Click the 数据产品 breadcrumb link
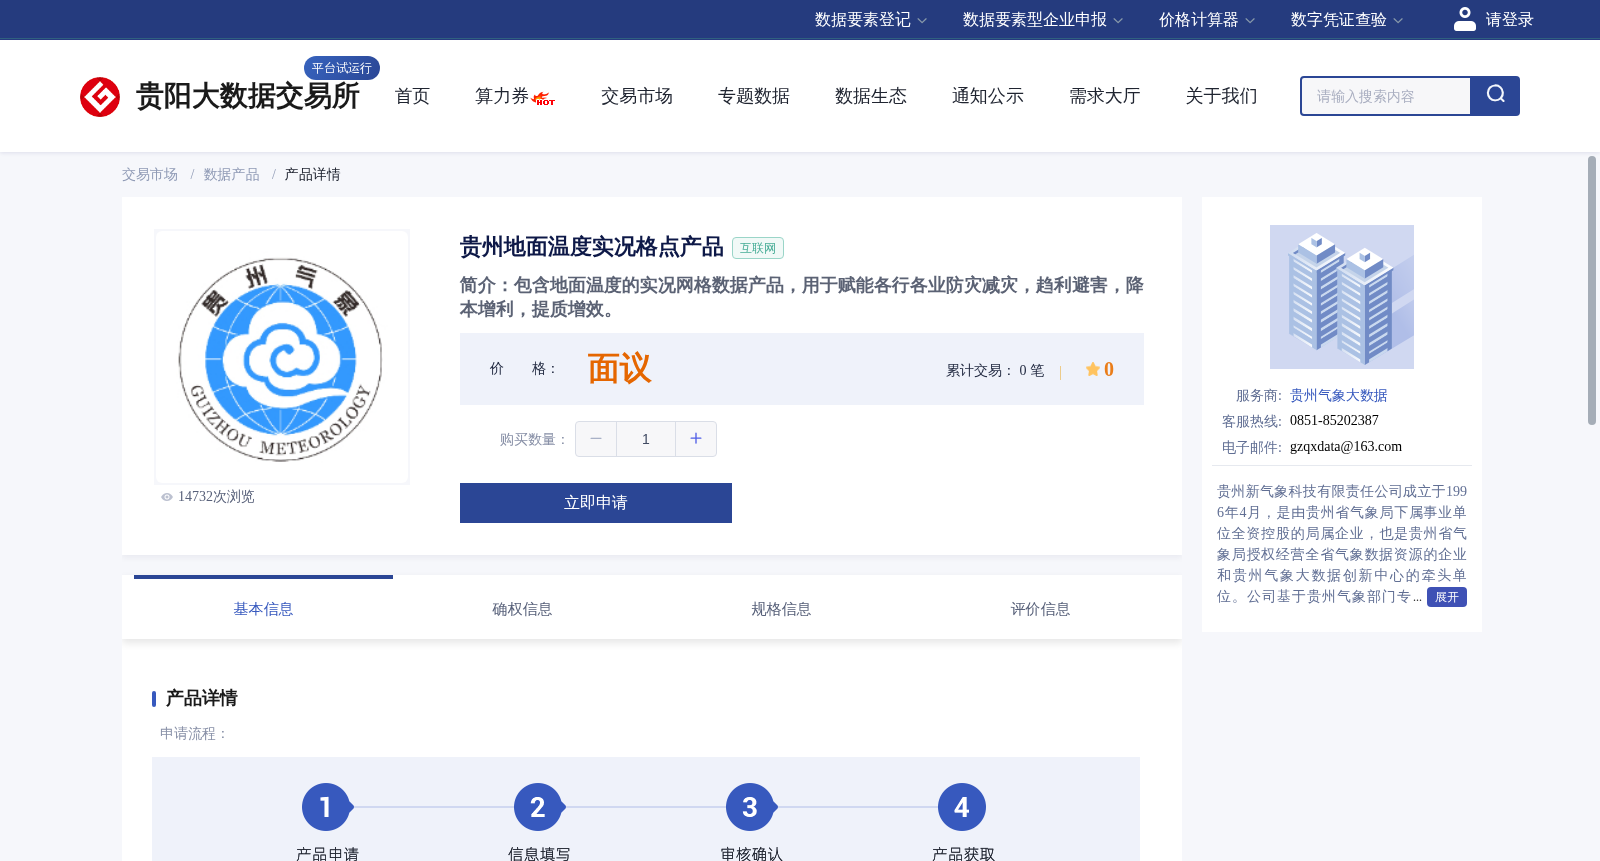 point(231,175)
